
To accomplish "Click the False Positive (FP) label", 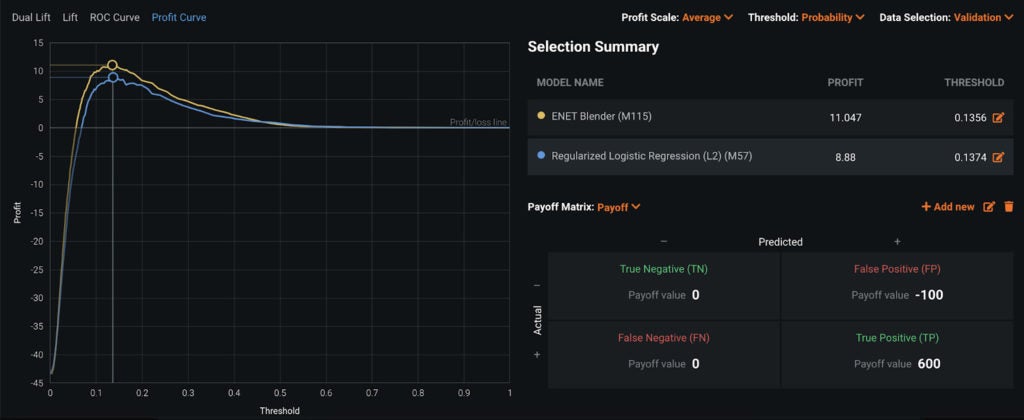I will click(x=897, y=268).
